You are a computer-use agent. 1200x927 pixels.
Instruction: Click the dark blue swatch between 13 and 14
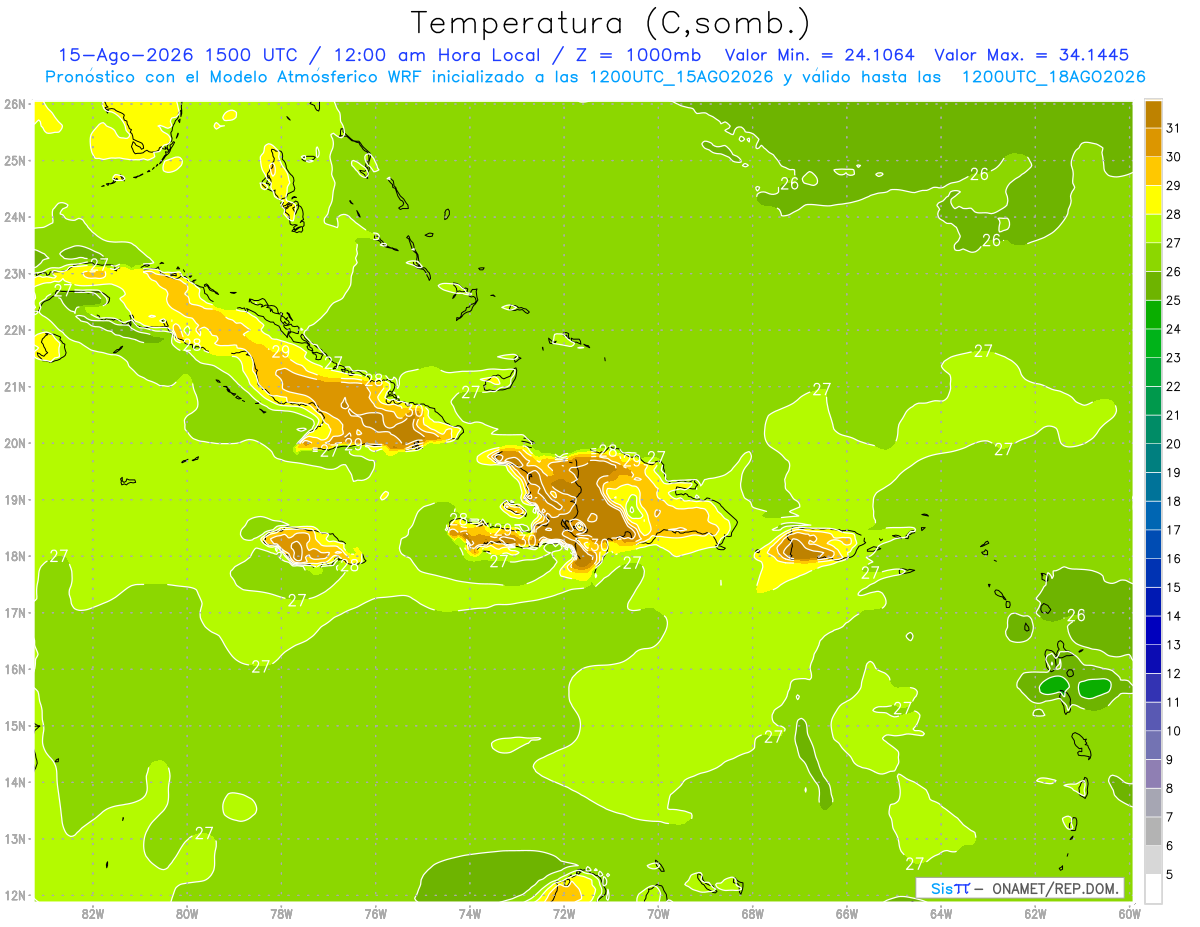point(1152,630)
